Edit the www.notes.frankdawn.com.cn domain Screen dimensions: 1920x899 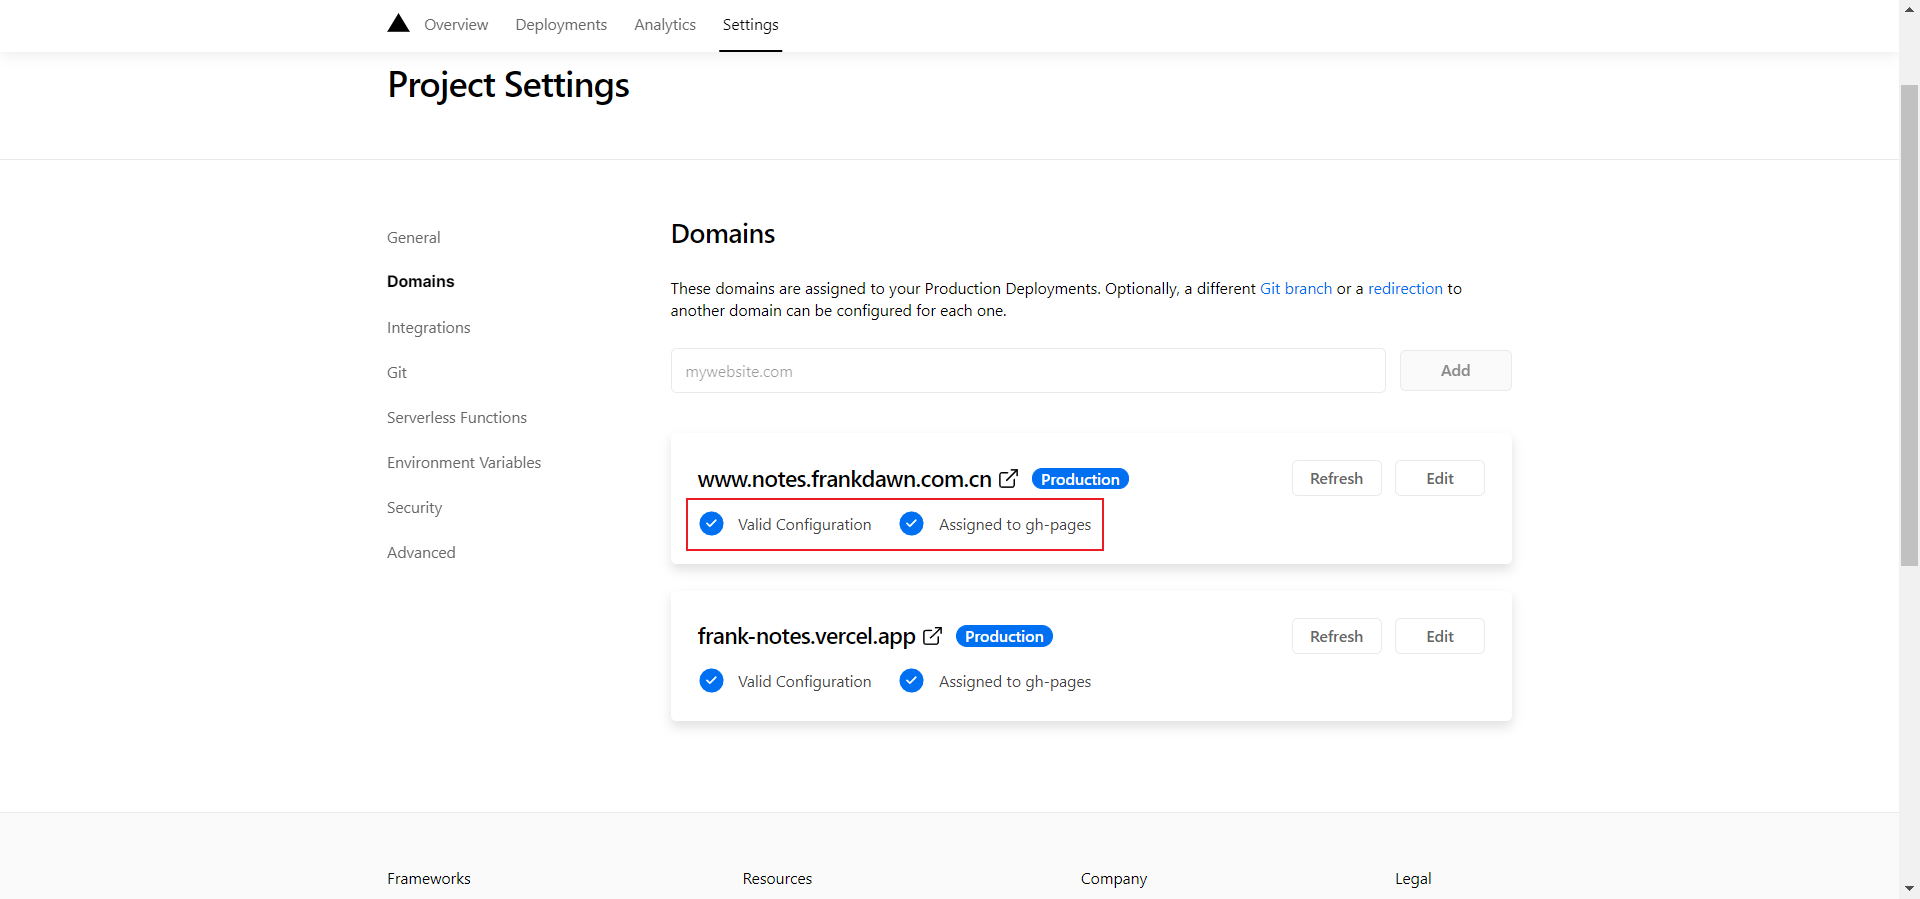tap(1439, 478)
